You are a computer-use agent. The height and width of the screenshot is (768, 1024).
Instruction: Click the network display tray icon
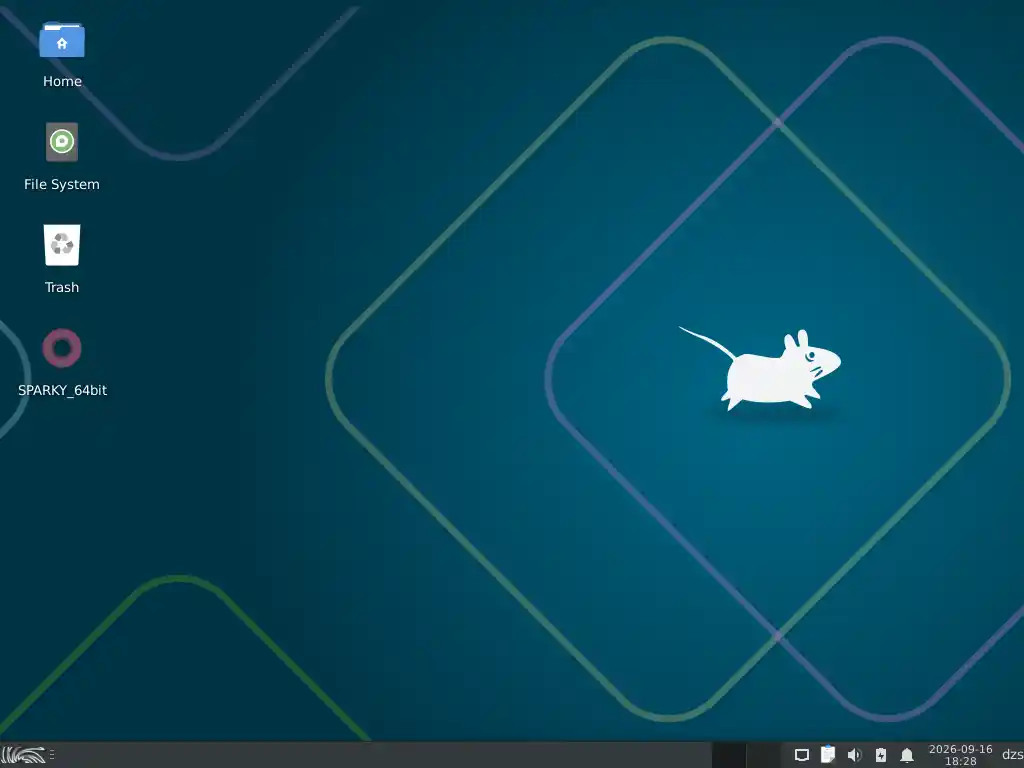[x=802, y=756]
